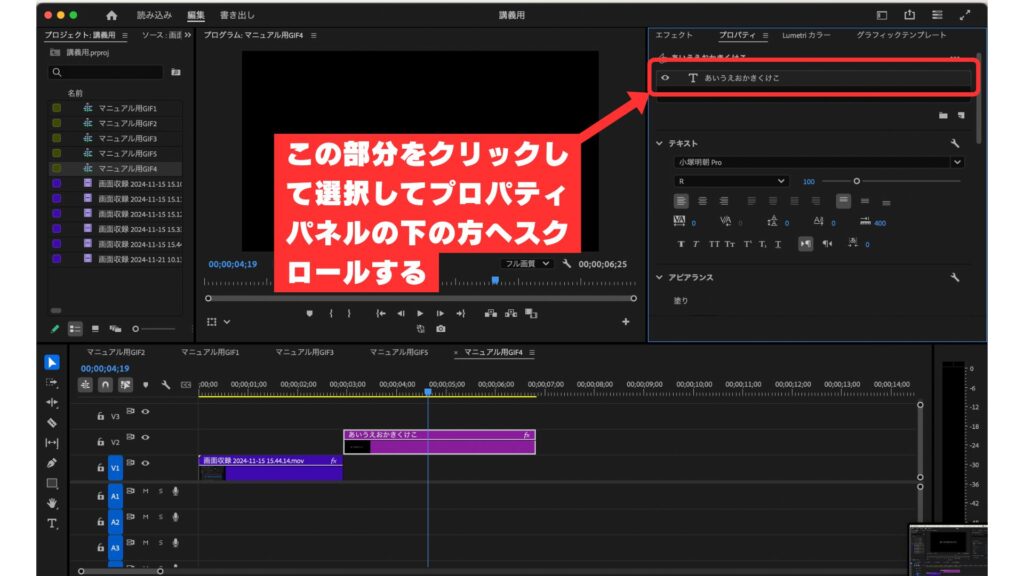Toggle snap in timeline
Viewport: 1024px width, 576px height.
pyautogui.click(x=105, y=385)
